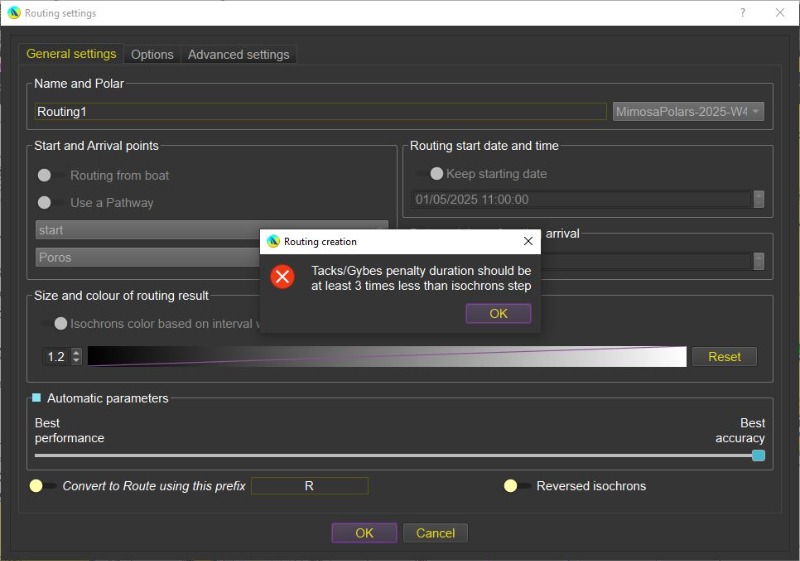Toggle Reversed isochrons switch
This screenshot has height=561, width=800.
[x=516, y=486]
